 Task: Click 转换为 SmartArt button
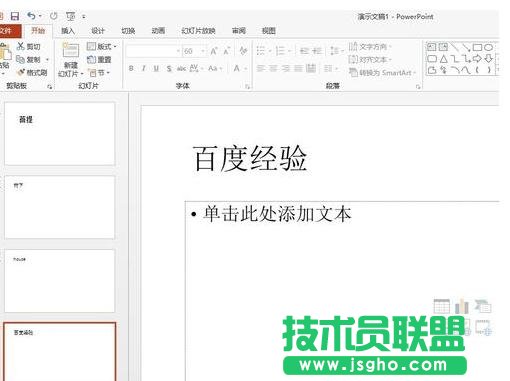click(382, 72)
